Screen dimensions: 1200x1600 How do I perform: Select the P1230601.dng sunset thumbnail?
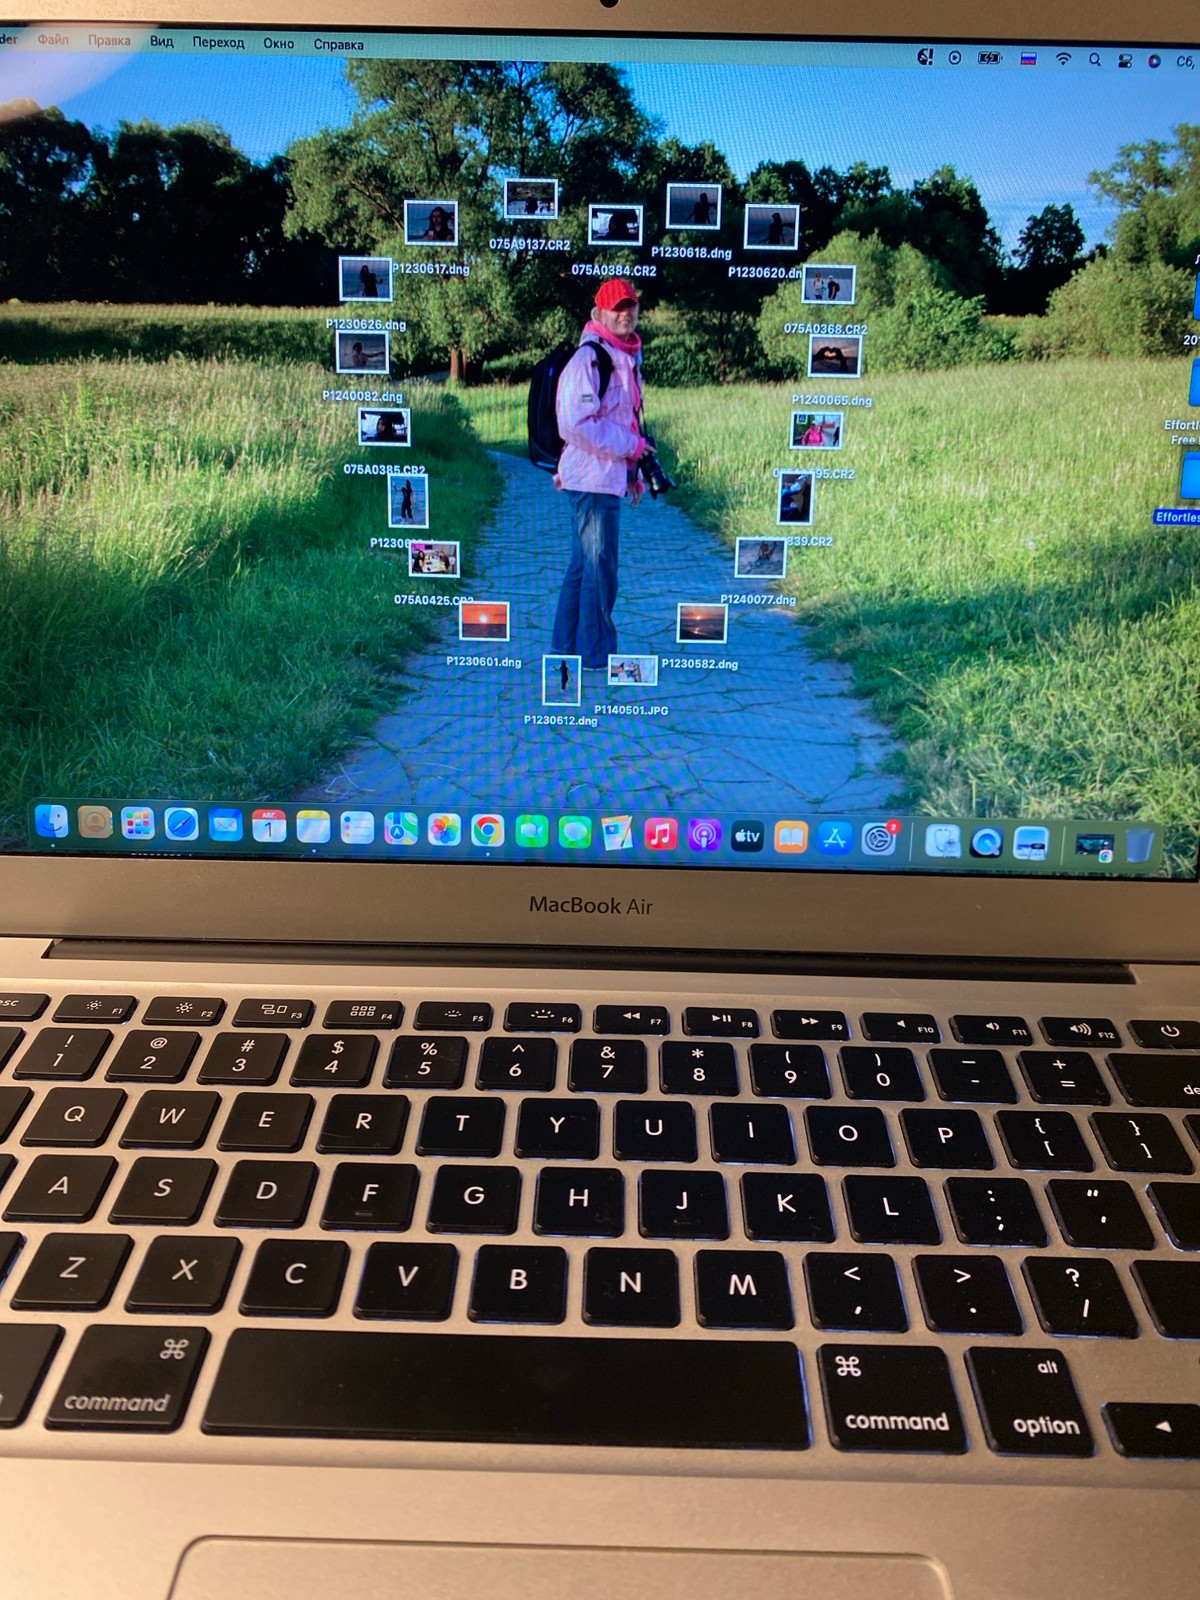click(x=484, y=621)
